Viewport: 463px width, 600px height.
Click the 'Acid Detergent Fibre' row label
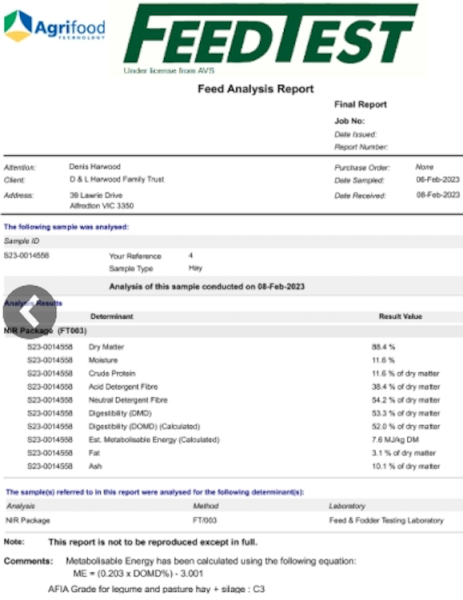[x=123, y=386]
